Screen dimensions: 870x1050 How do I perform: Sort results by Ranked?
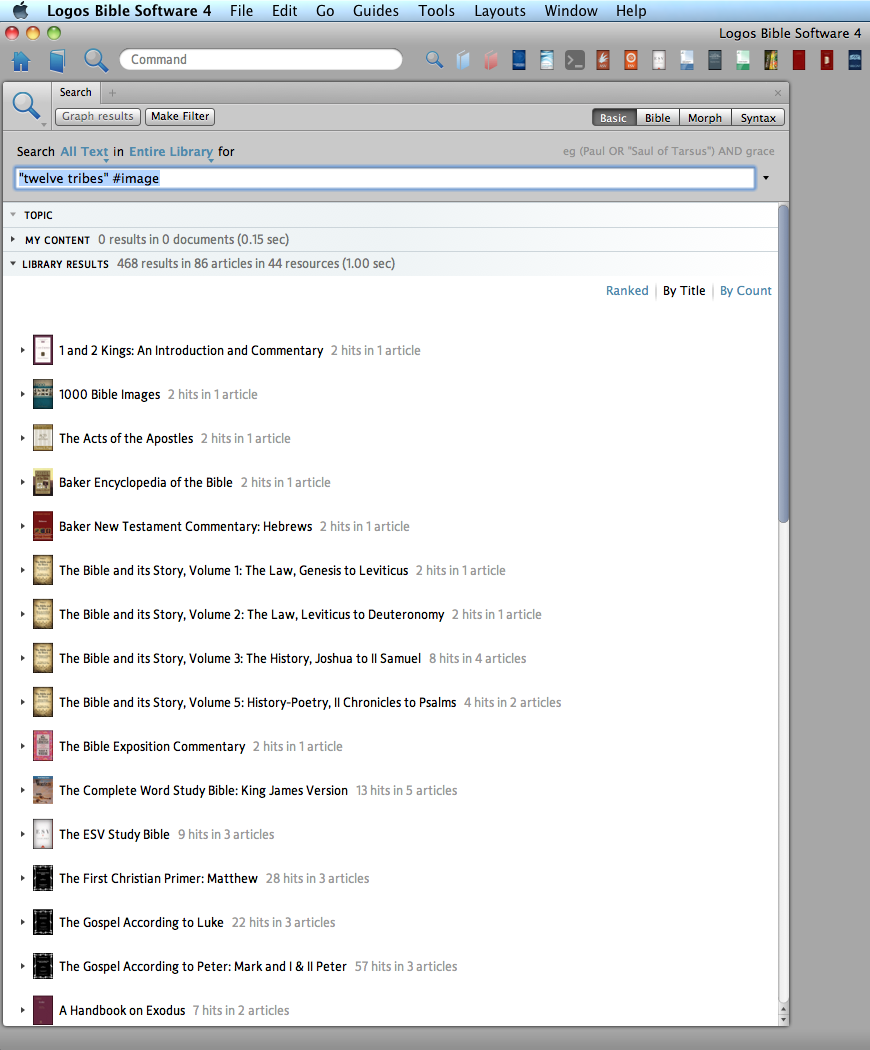627,291
